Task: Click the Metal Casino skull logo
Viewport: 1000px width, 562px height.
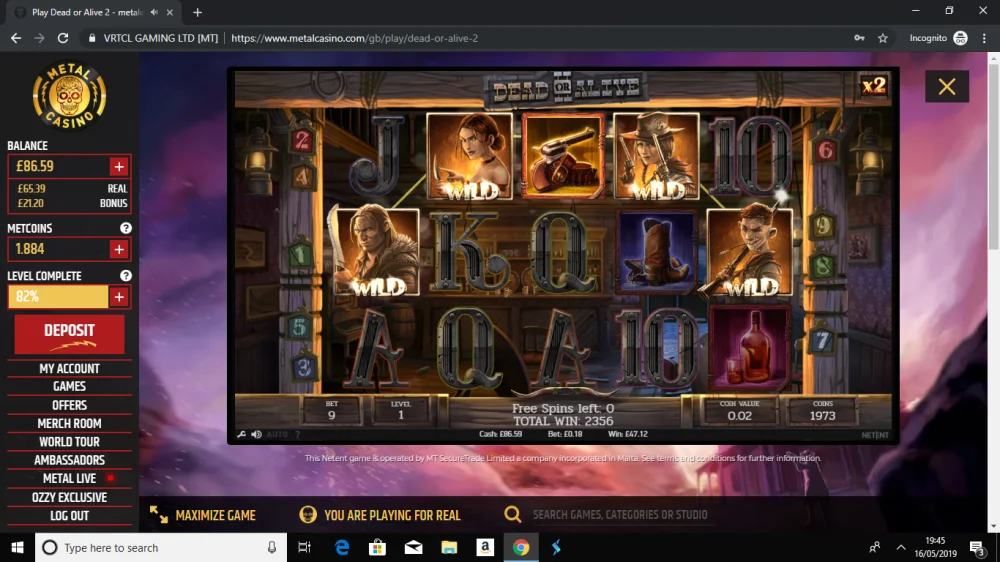Action: pyautogui.click(x=70, y=96)
